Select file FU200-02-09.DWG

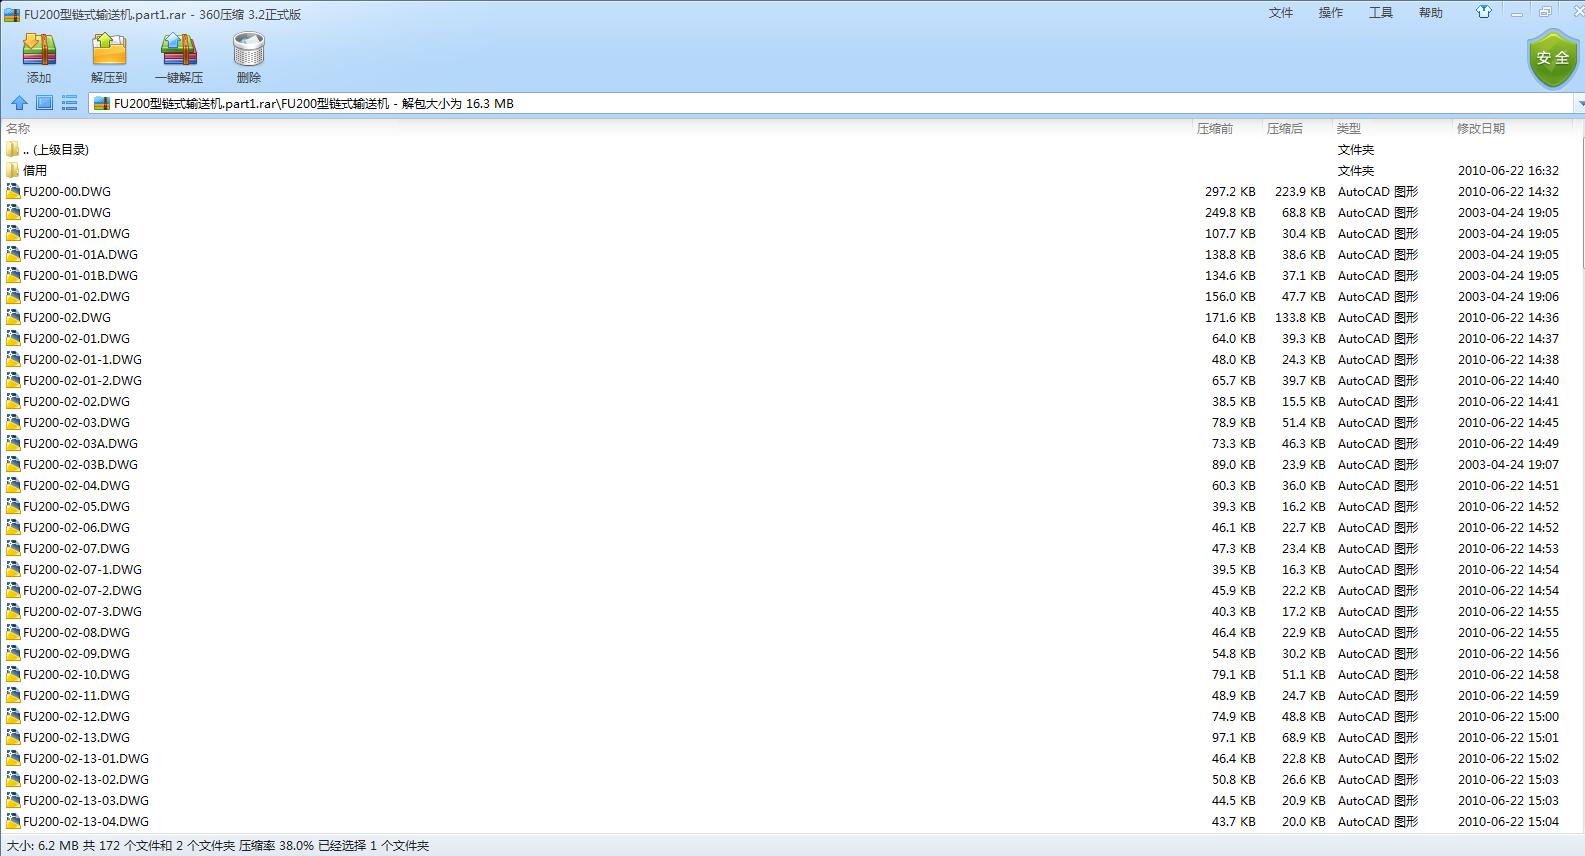coord(76,653)
